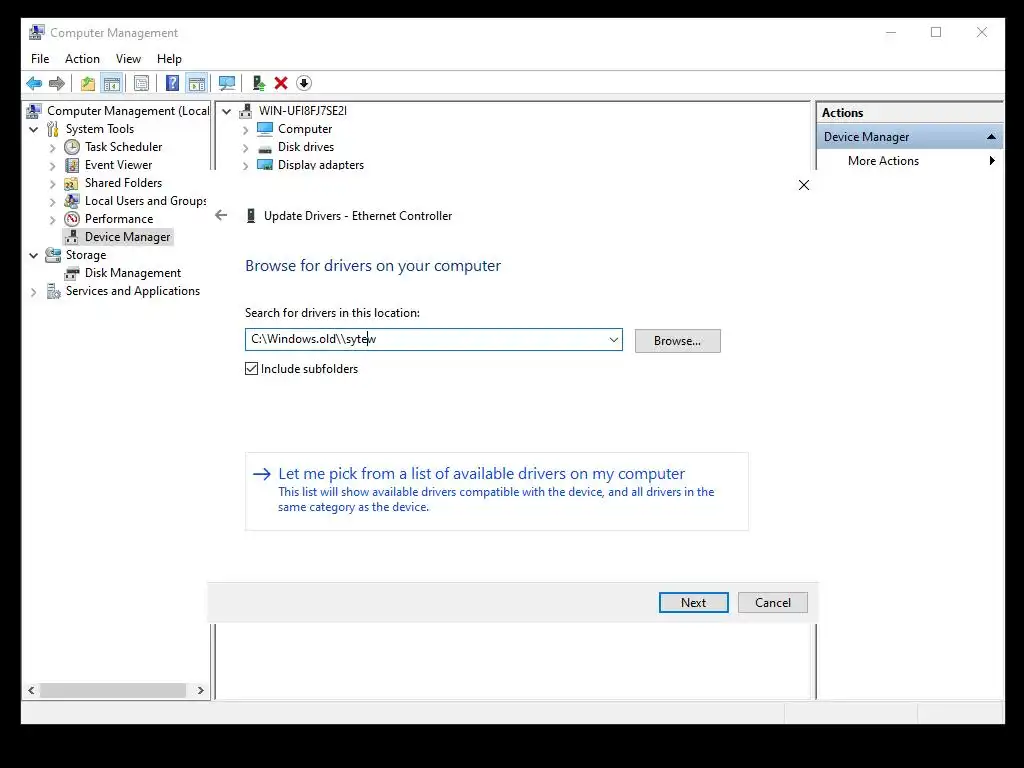Click the Scan for hardware changes monitor icon
The image size is (1024, 768).
click(227, 83)
